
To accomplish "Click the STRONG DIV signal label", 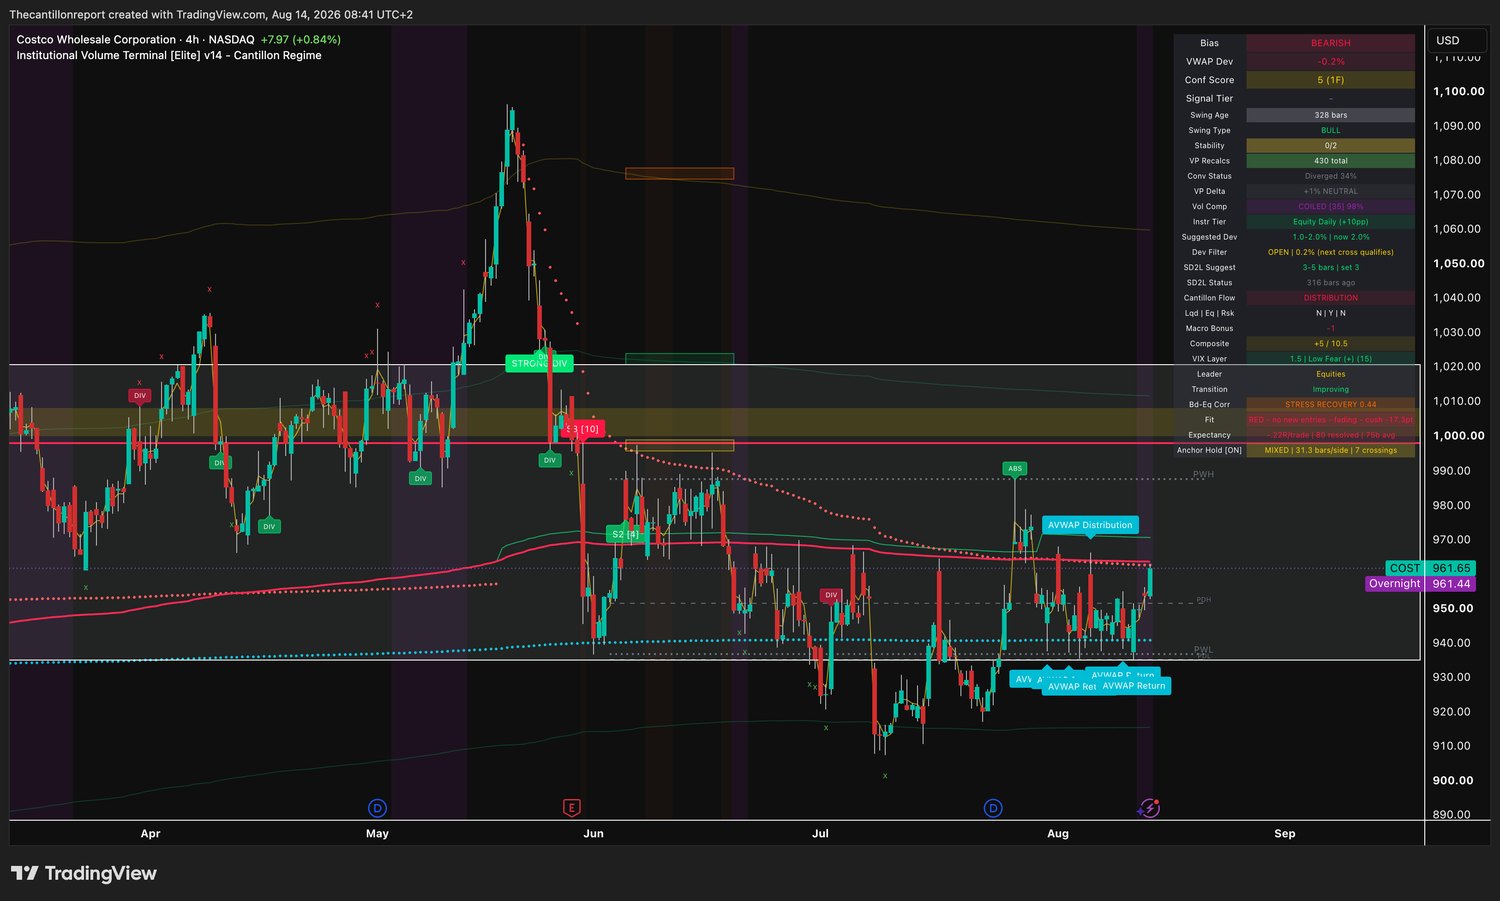I will tap(539, 363).
